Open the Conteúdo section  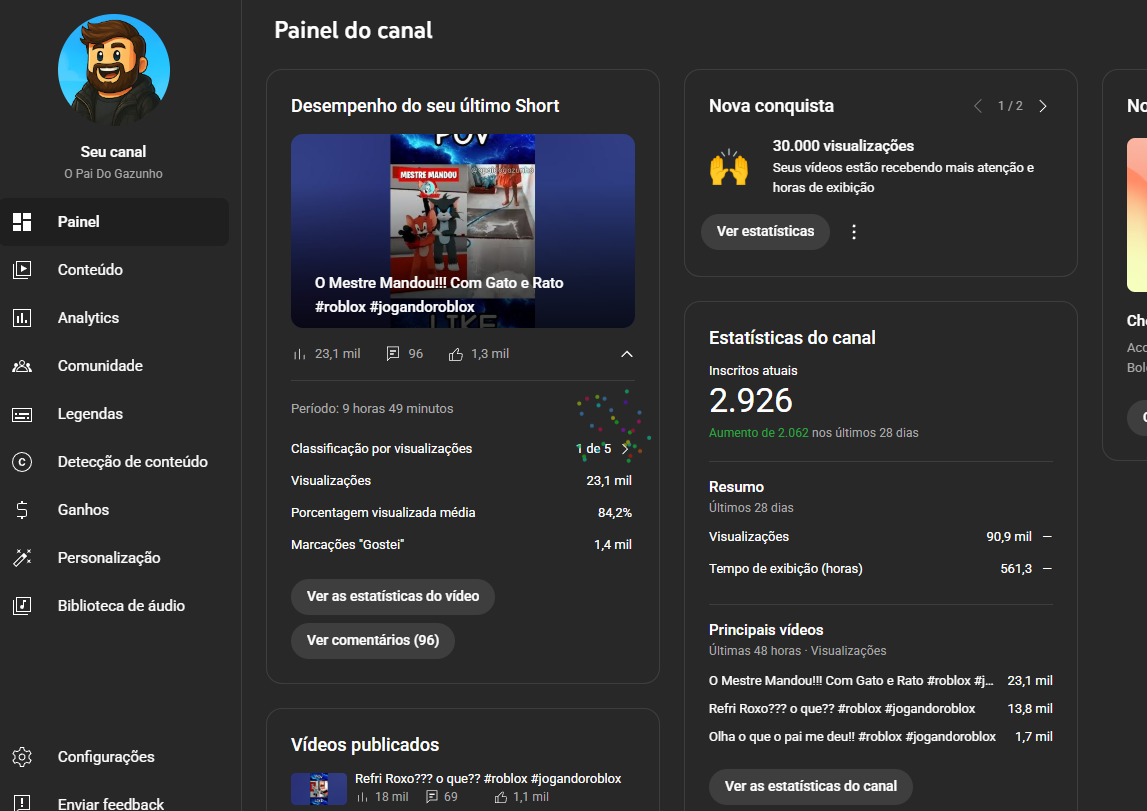click(114, 270)
